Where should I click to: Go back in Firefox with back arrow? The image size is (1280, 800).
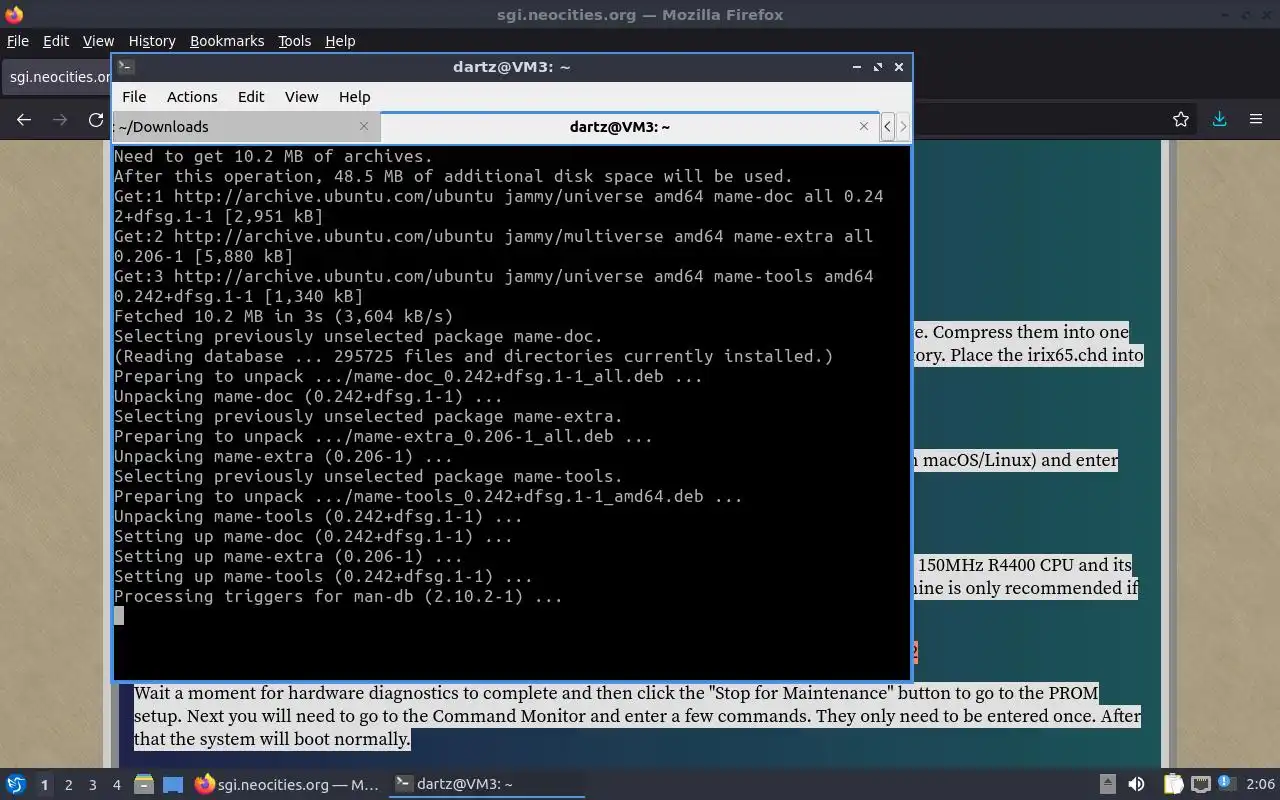point(24,120)
